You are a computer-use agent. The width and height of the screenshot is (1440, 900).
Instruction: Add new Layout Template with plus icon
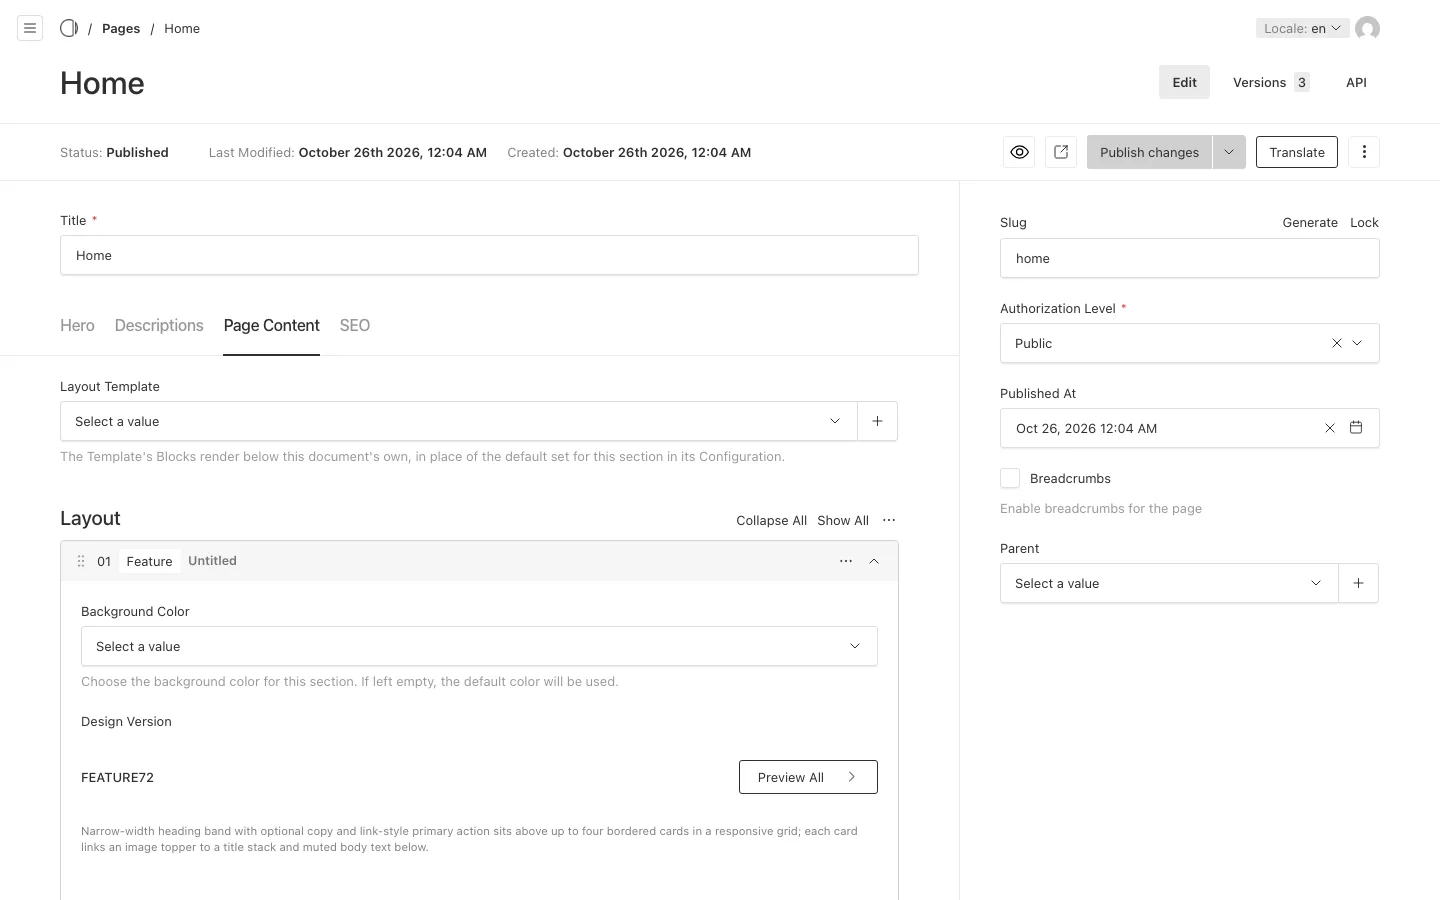[x=877, y=421]
